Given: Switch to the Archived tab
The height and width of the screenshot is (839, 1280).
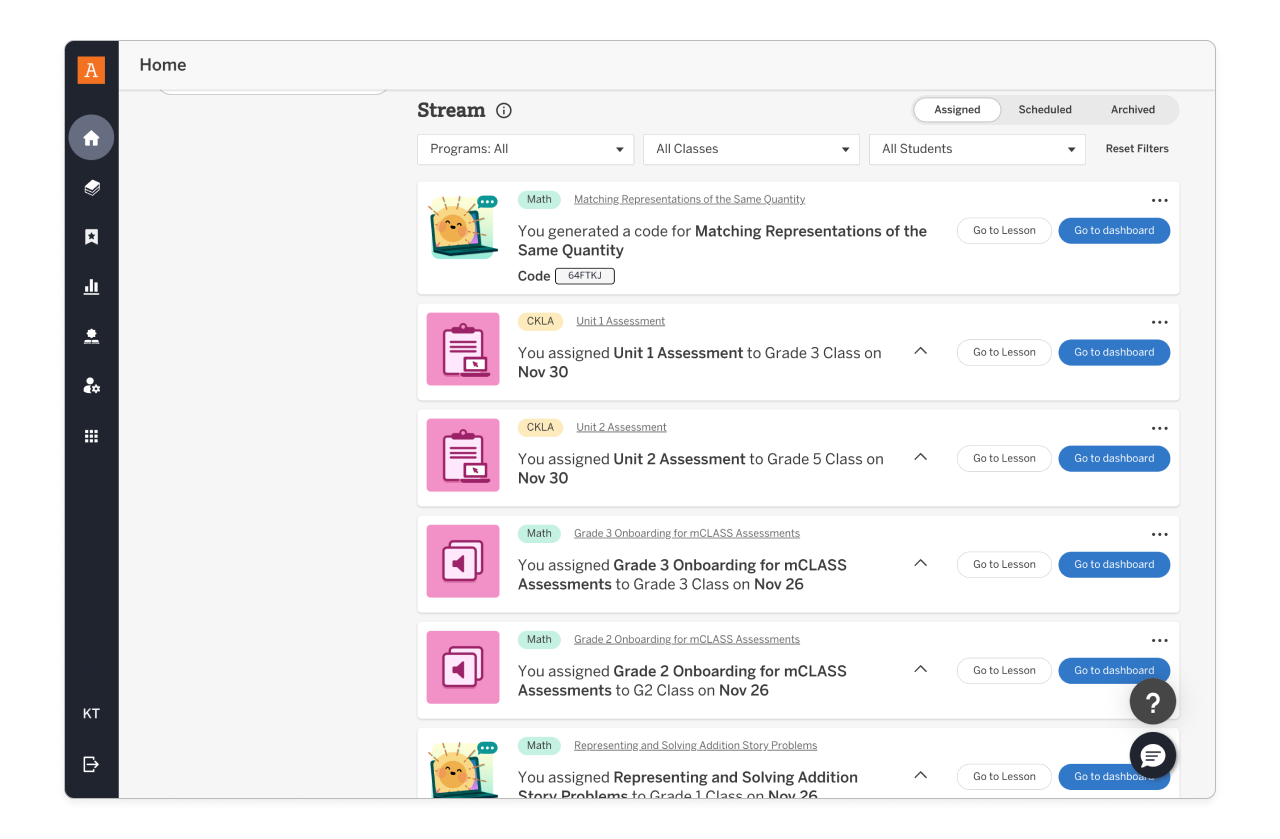Looking at the screenshot, I should click(1133, 110).
